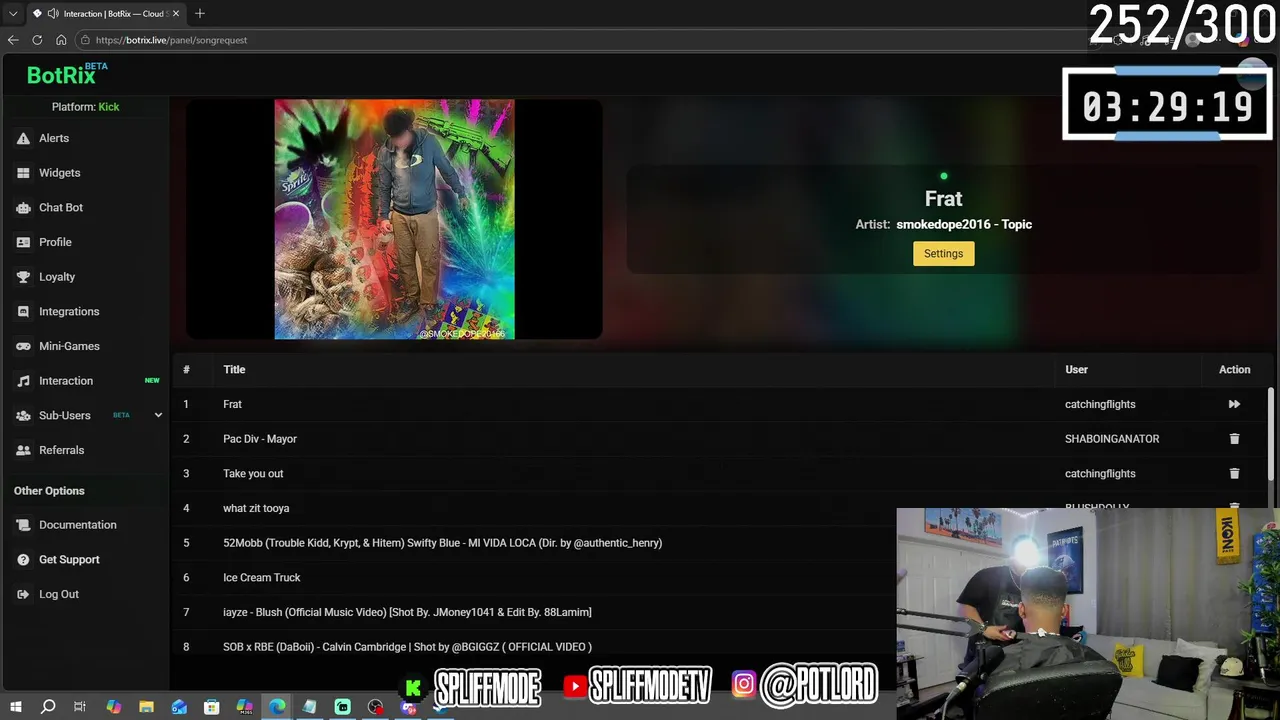Select the Pac Div - Mayor title

[260, 439]
